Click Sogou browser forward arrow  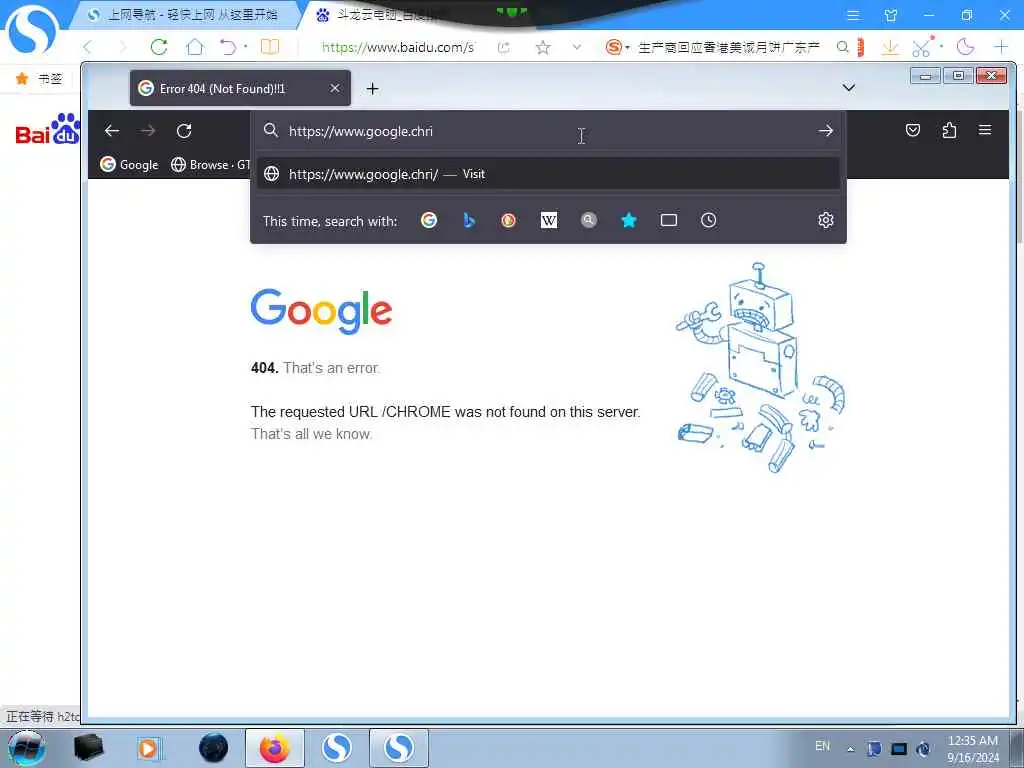click(122, 46)
